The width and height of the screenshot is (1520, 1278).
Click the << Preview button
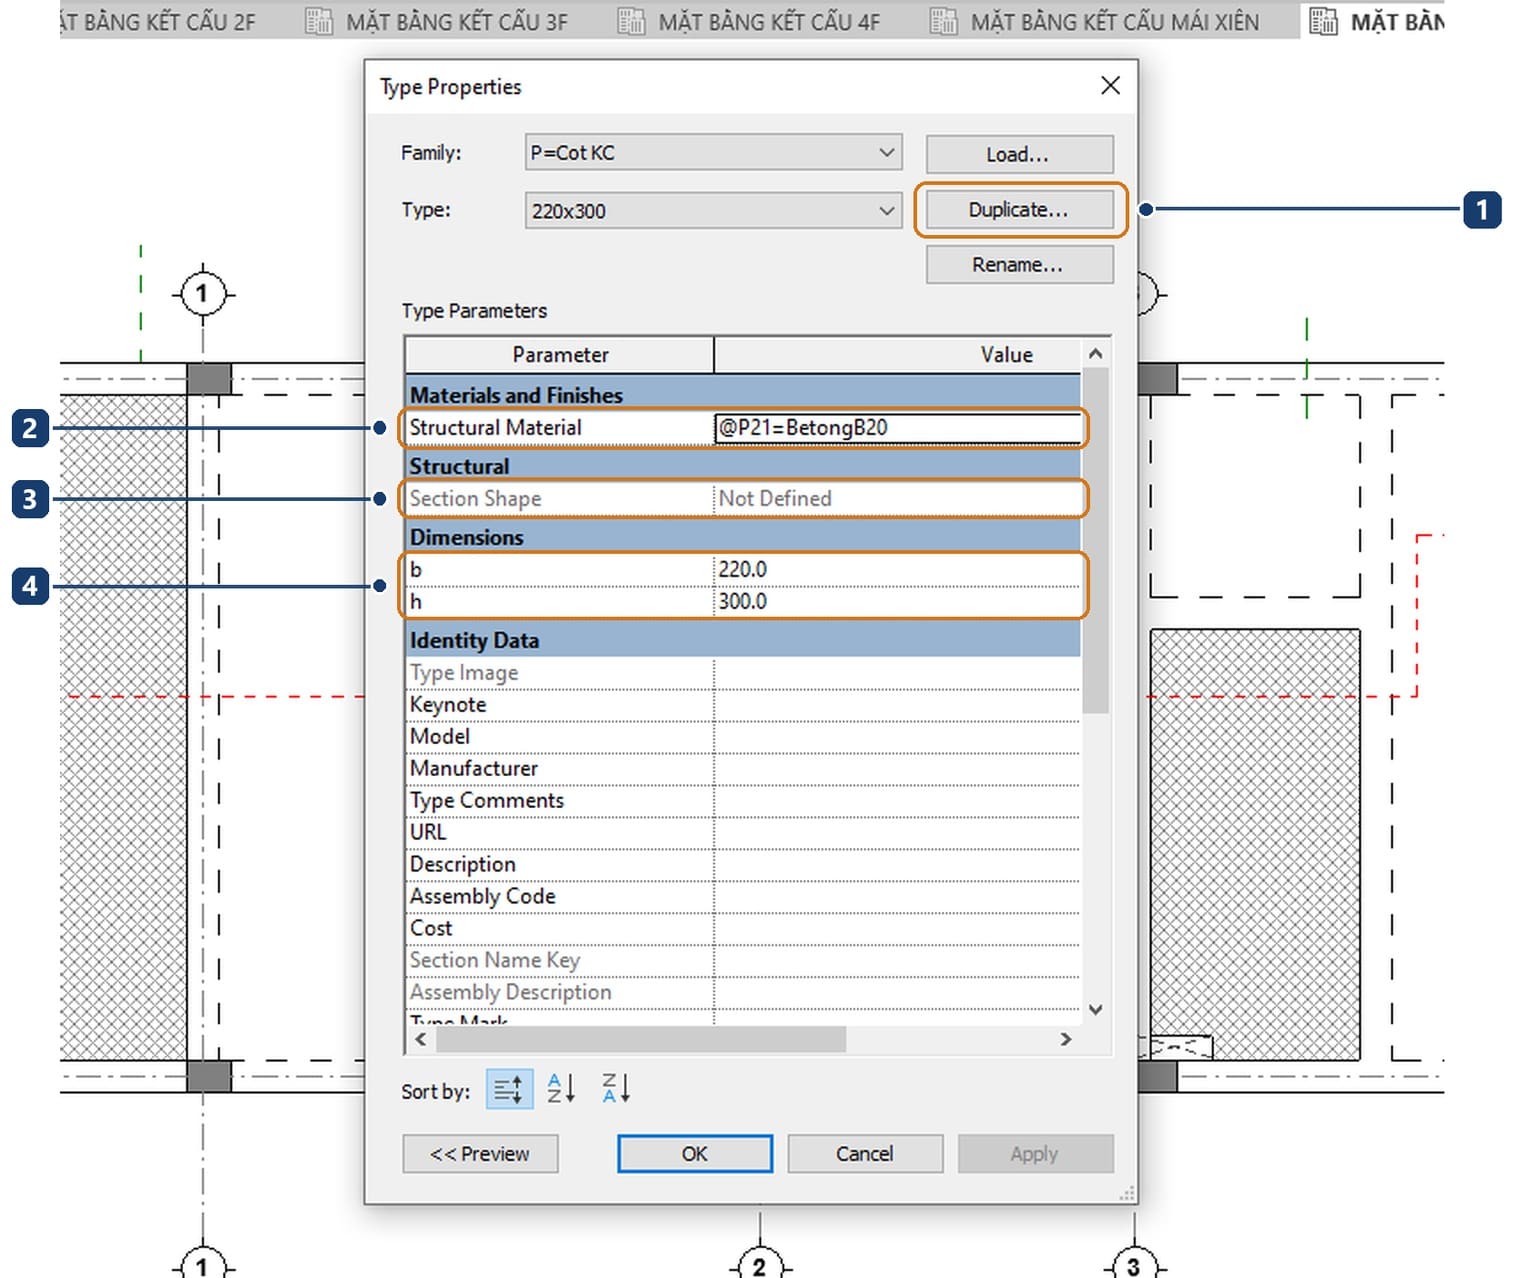(481, 1154)
